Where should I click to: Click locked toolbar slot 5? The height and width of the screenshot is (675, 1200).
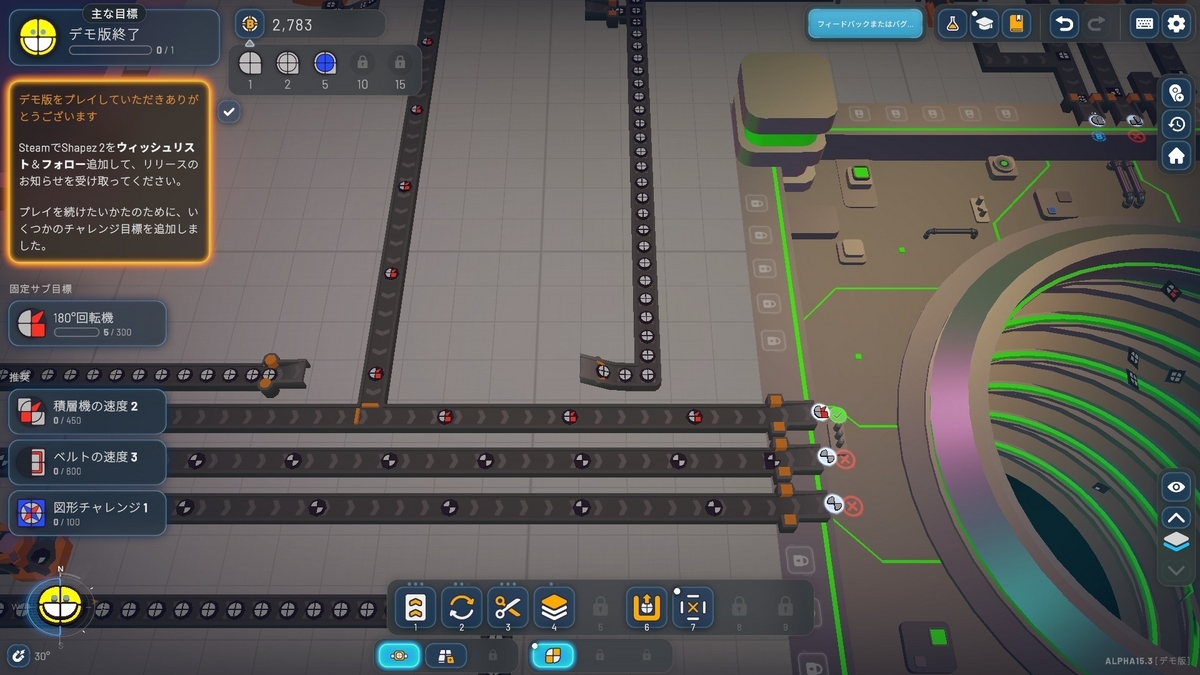(600, 607)
